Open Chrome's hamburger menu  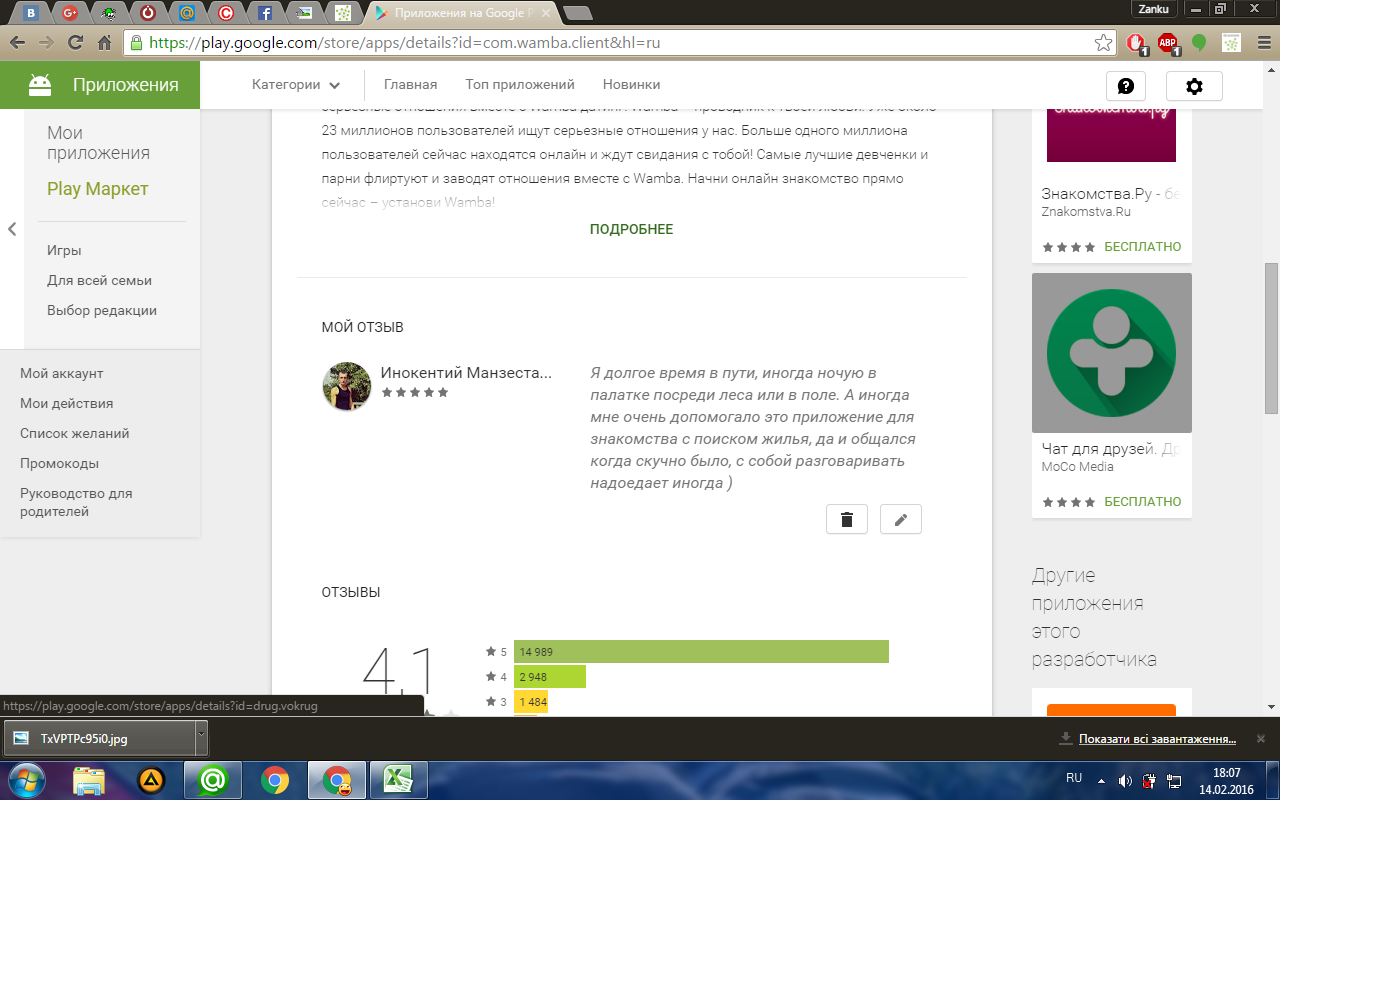[x=1264, y=42]
